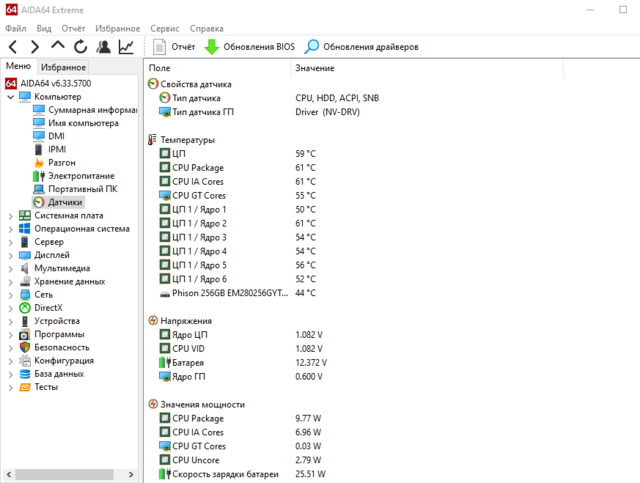Screen dimensions: 640x483
Task: Refresh the sensor readings
Action: pos(80,47)
